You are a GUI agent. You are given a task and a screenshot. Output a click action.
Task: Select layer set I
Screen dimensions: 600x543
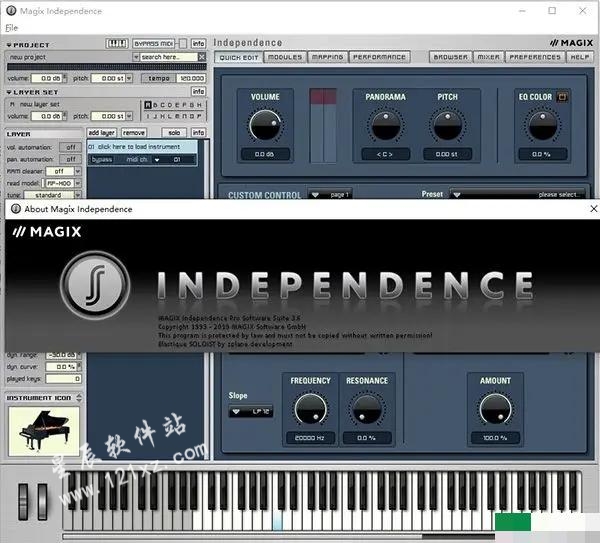[x=148, y=116]
